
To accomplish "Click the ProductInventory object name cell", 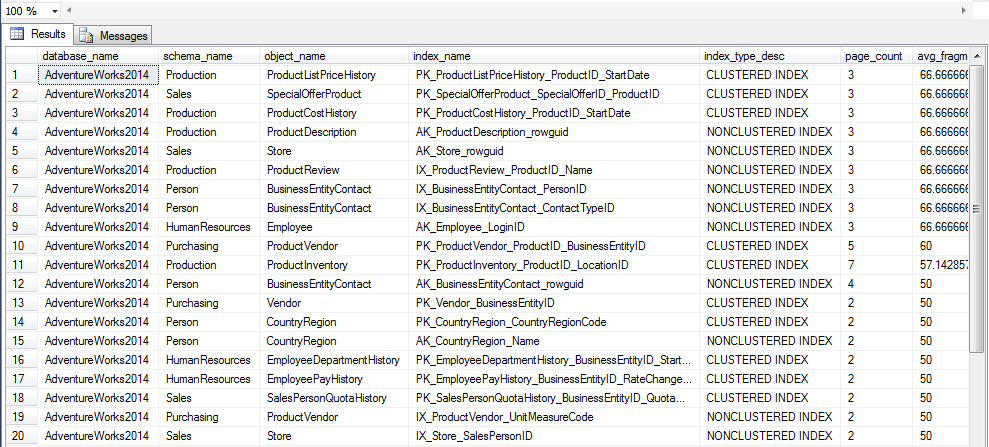I will tap(334, 265).
